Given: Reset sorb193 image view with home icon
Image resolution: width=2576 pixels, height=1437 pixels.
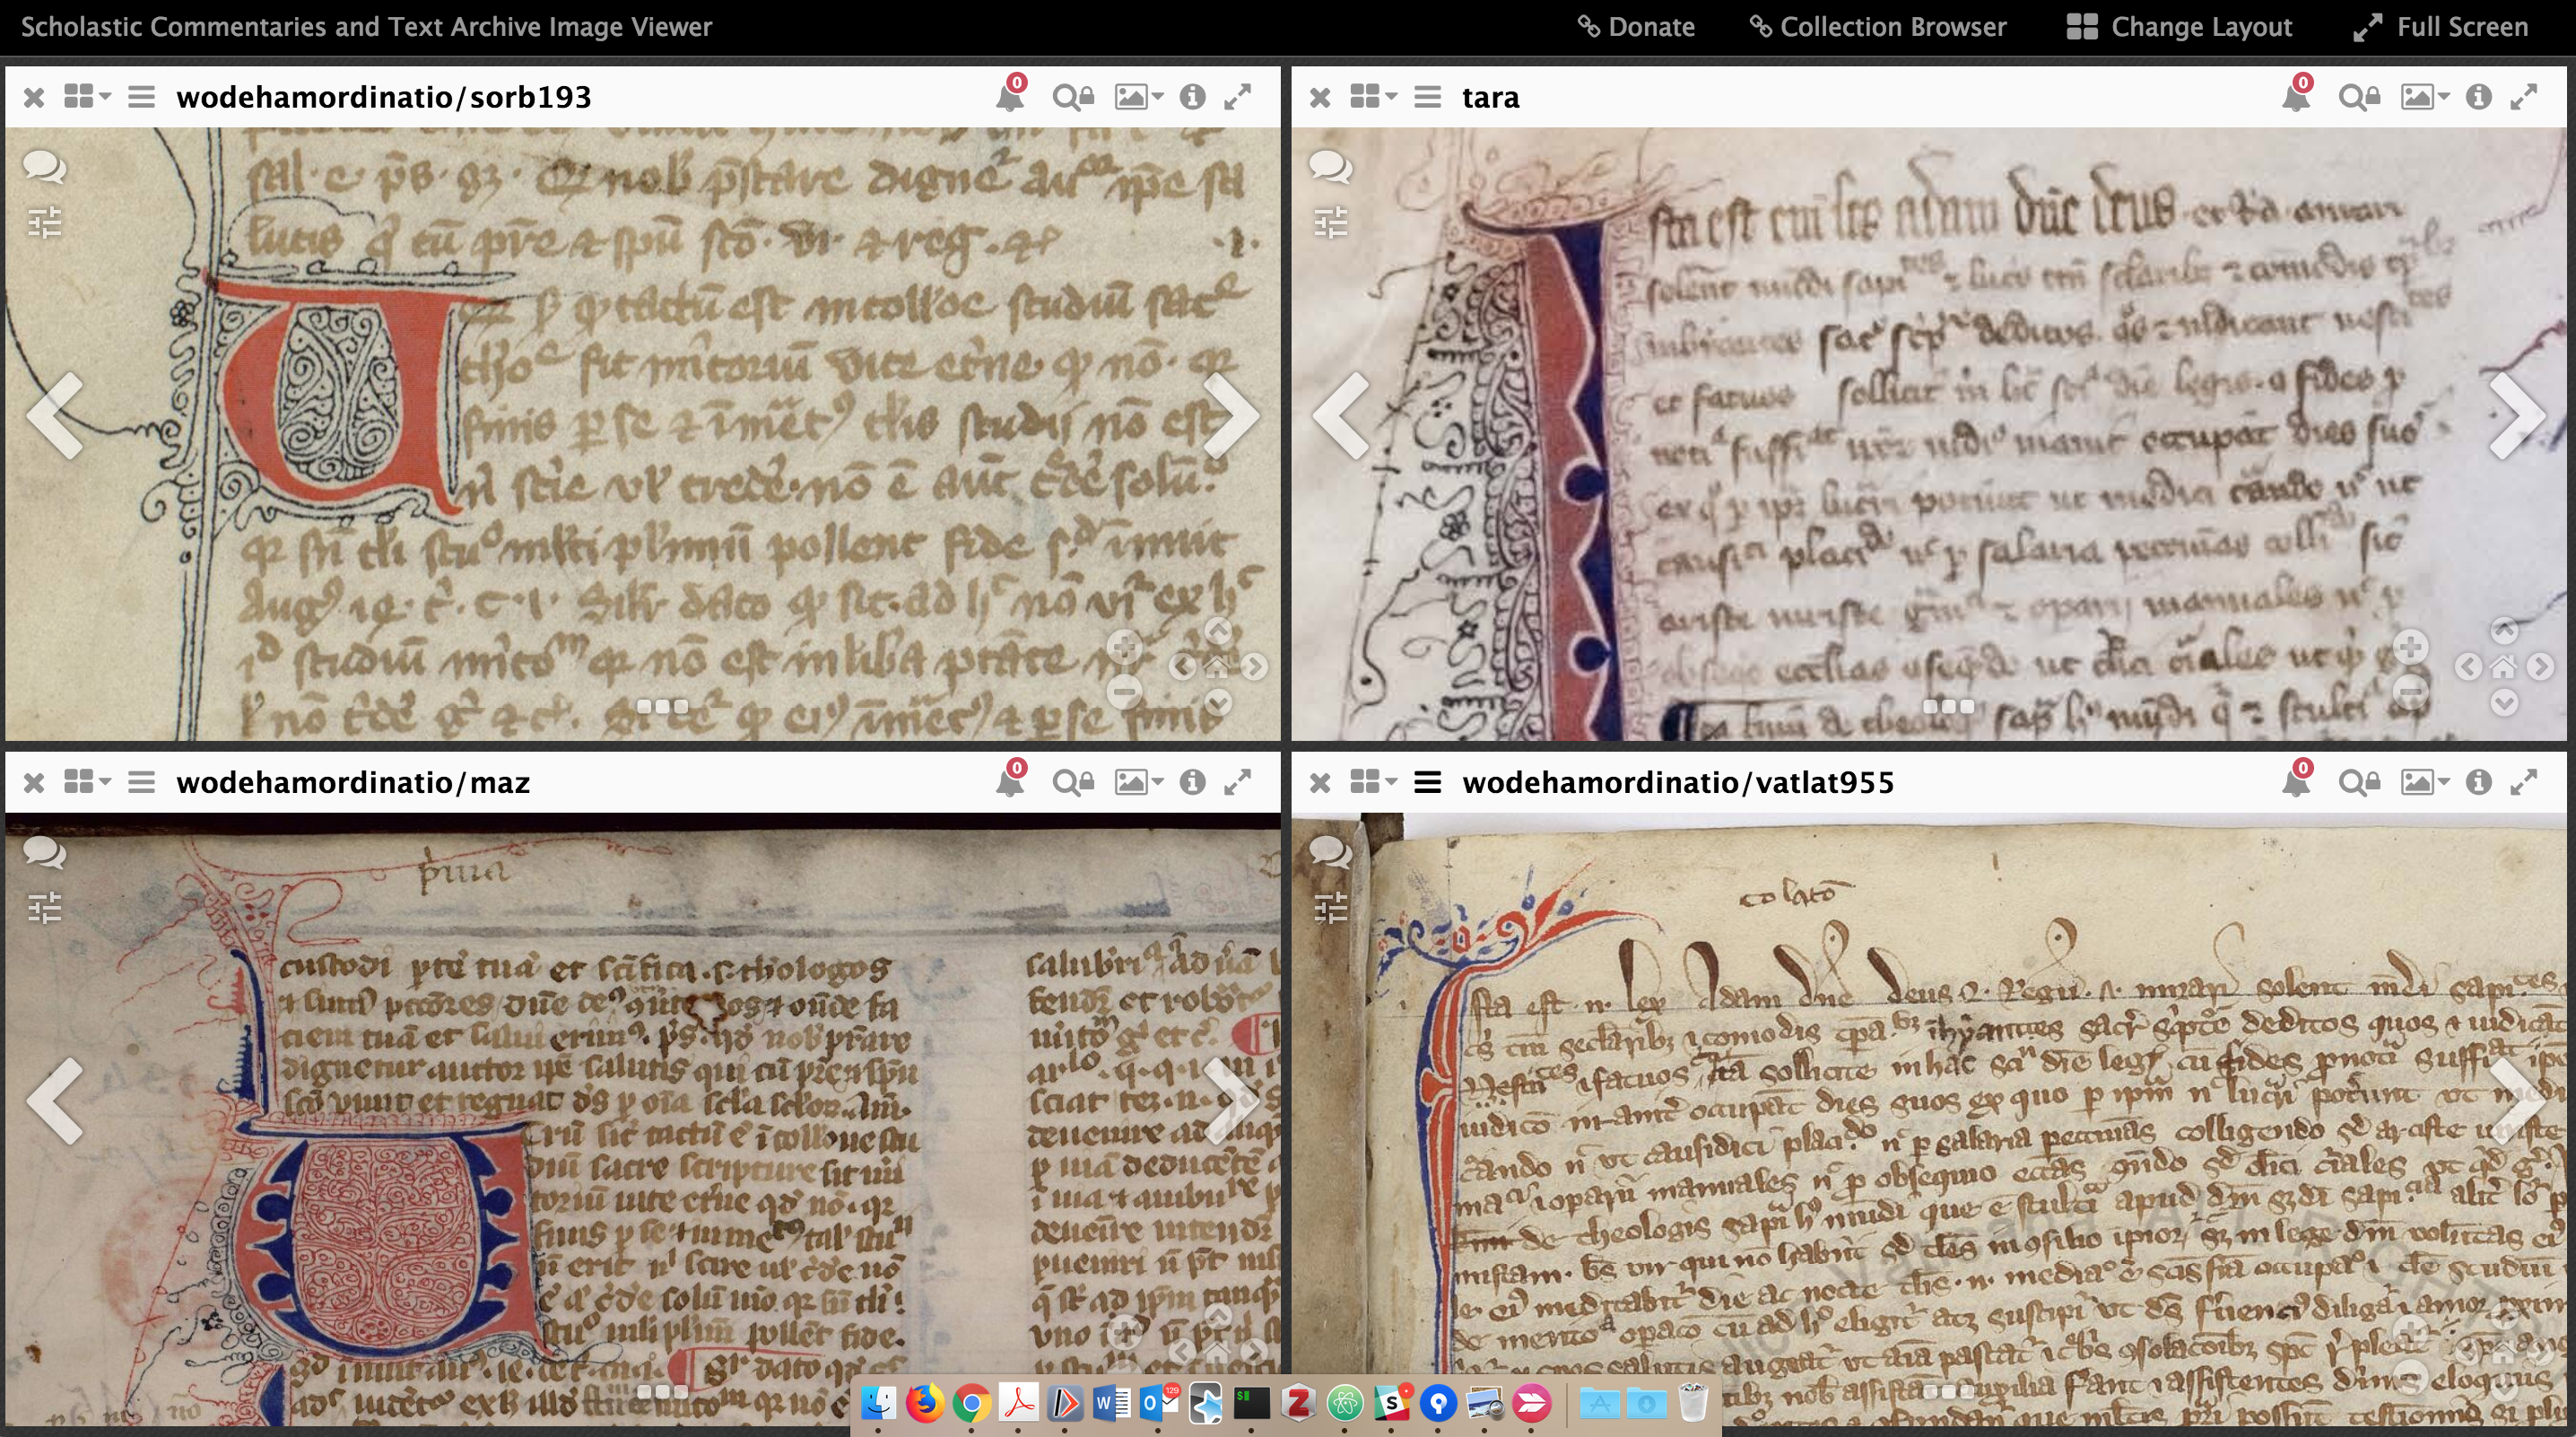Looking at the screenshot, I should coord(1217,667).
